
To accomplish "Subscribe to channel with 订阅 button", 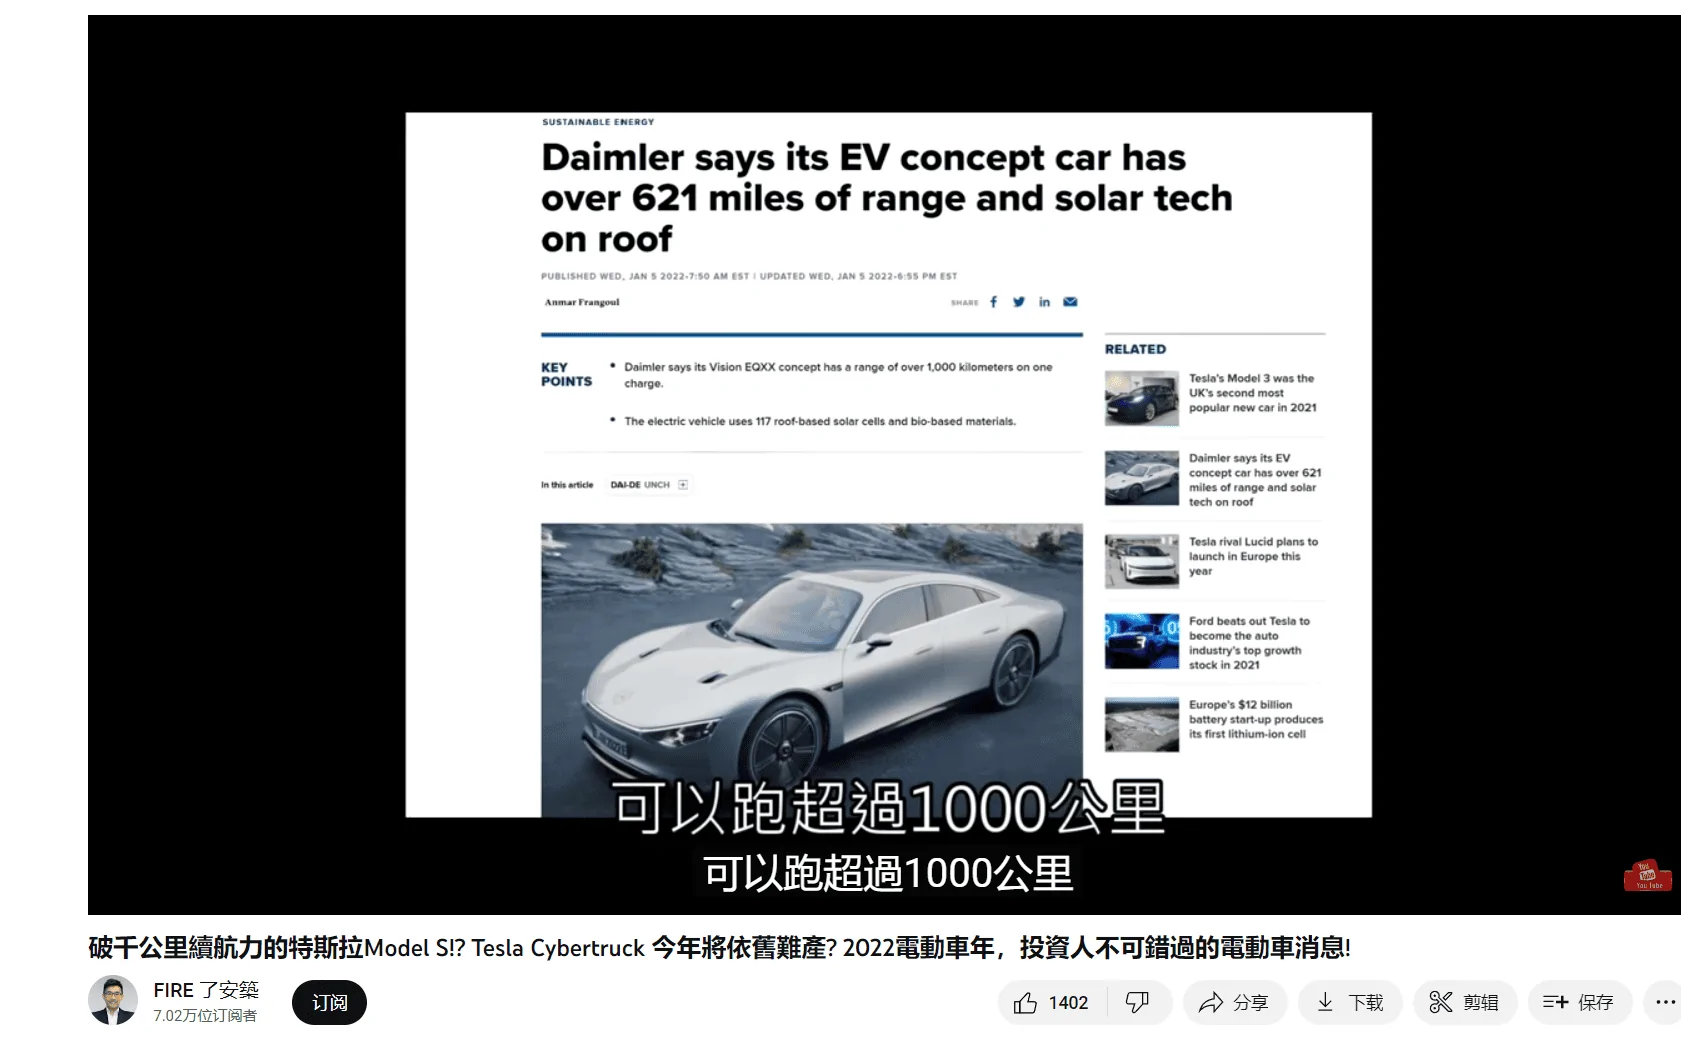I will click(329, 1003).
